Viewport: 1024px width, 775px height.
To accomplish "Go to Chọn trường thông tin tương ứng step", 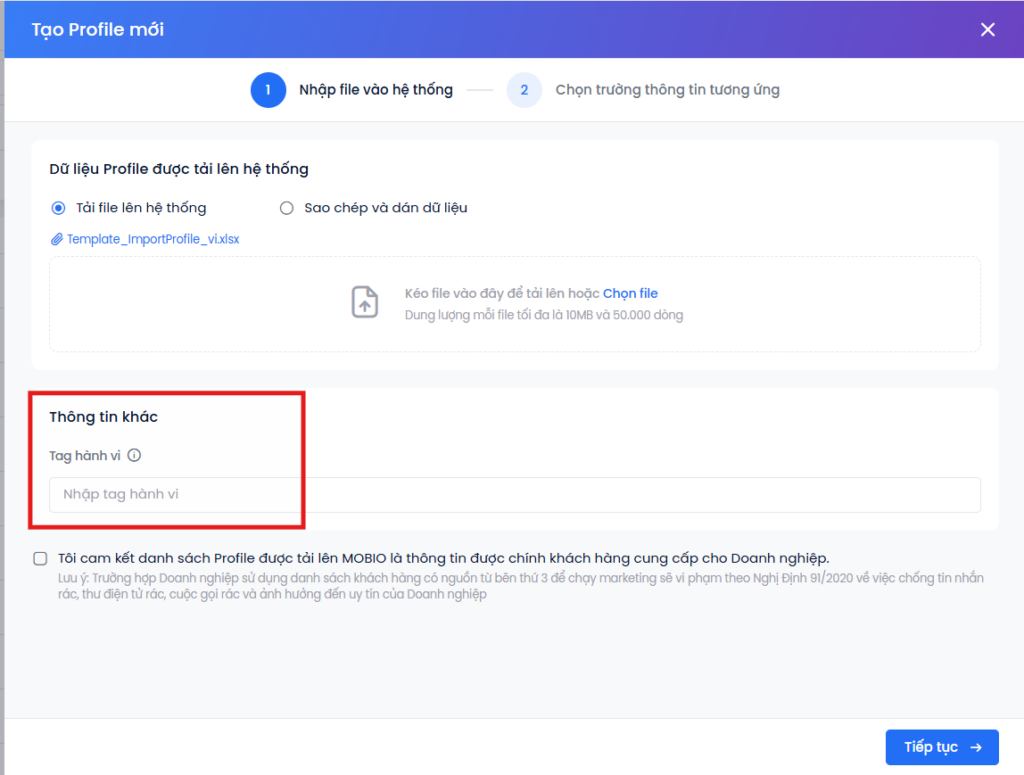I will 667,90.
